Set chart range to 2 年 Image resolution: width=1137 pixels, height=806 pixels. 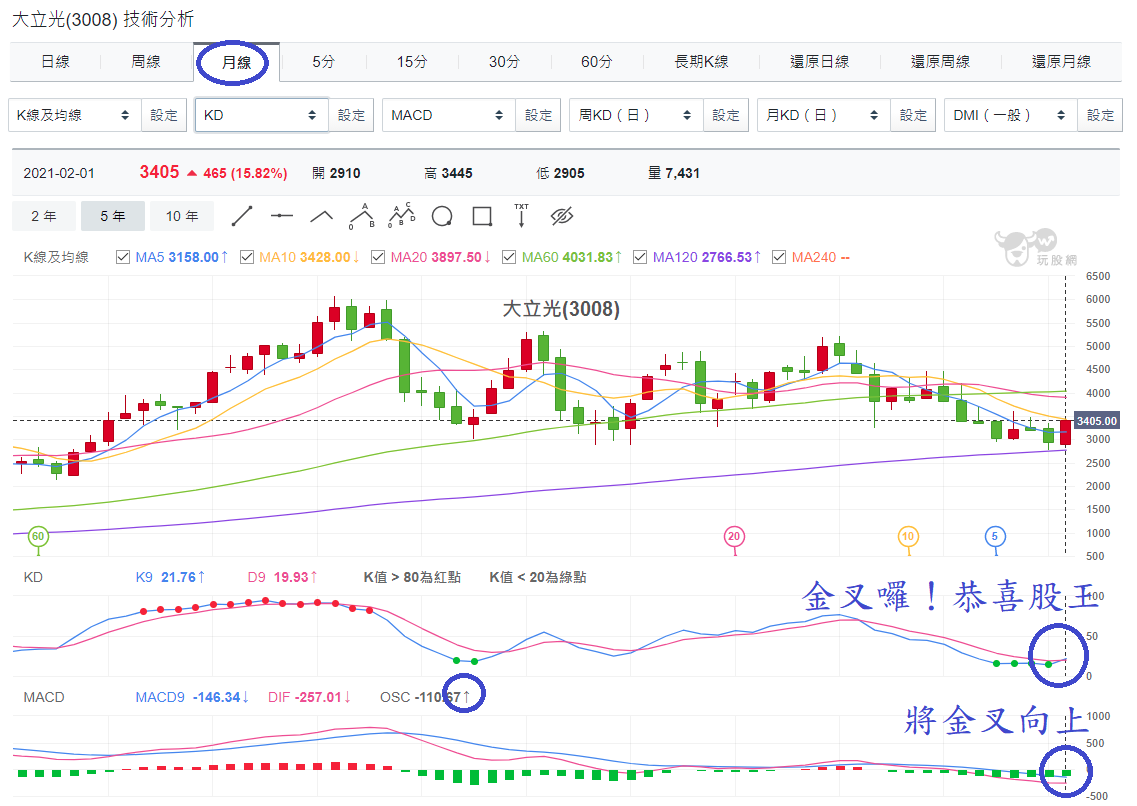(x=44, y=216)
